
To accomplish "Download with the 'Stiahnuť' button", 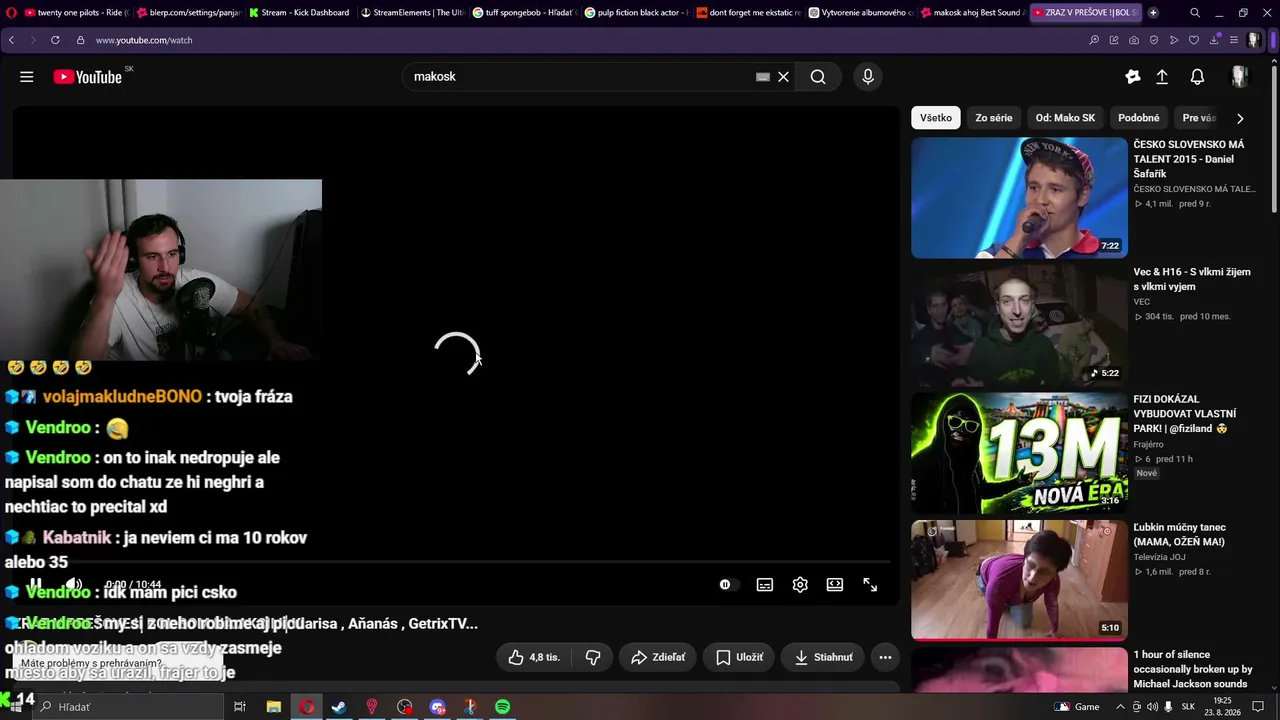I will (823, 657).
